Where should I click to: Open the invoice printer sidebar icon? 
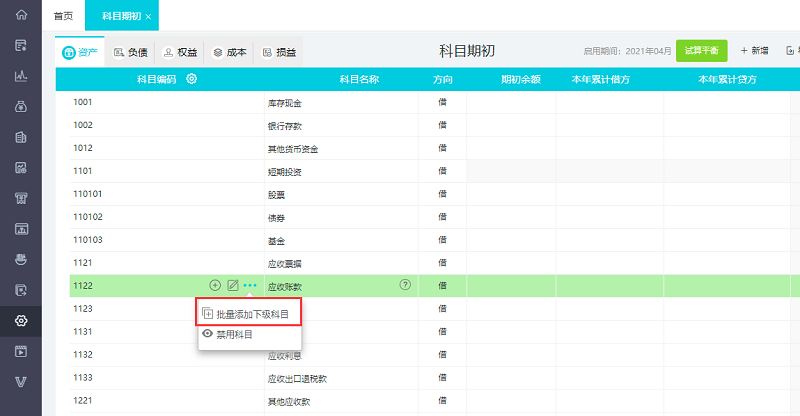[x=21, y=199]
